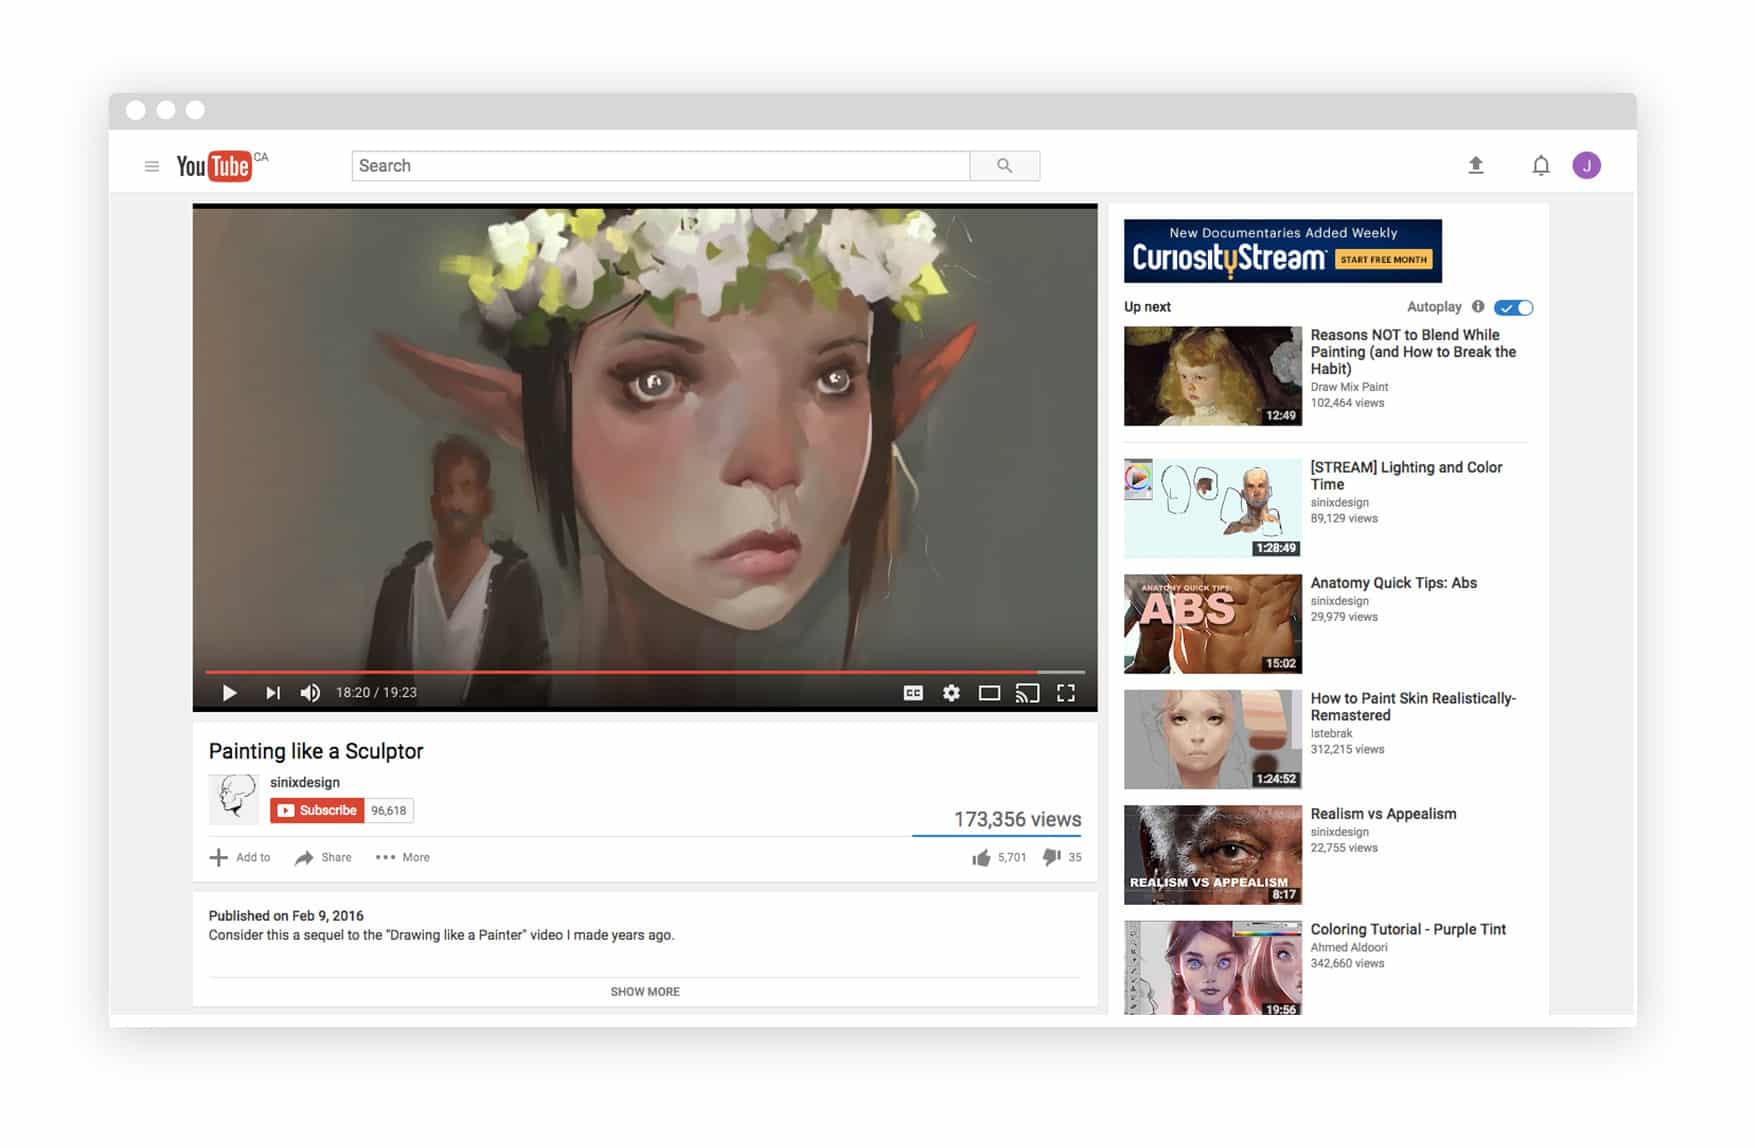This screenshot has height=1148, width=1755.
Task: Open the notifications bell
Action: [x=1541, y=166]
